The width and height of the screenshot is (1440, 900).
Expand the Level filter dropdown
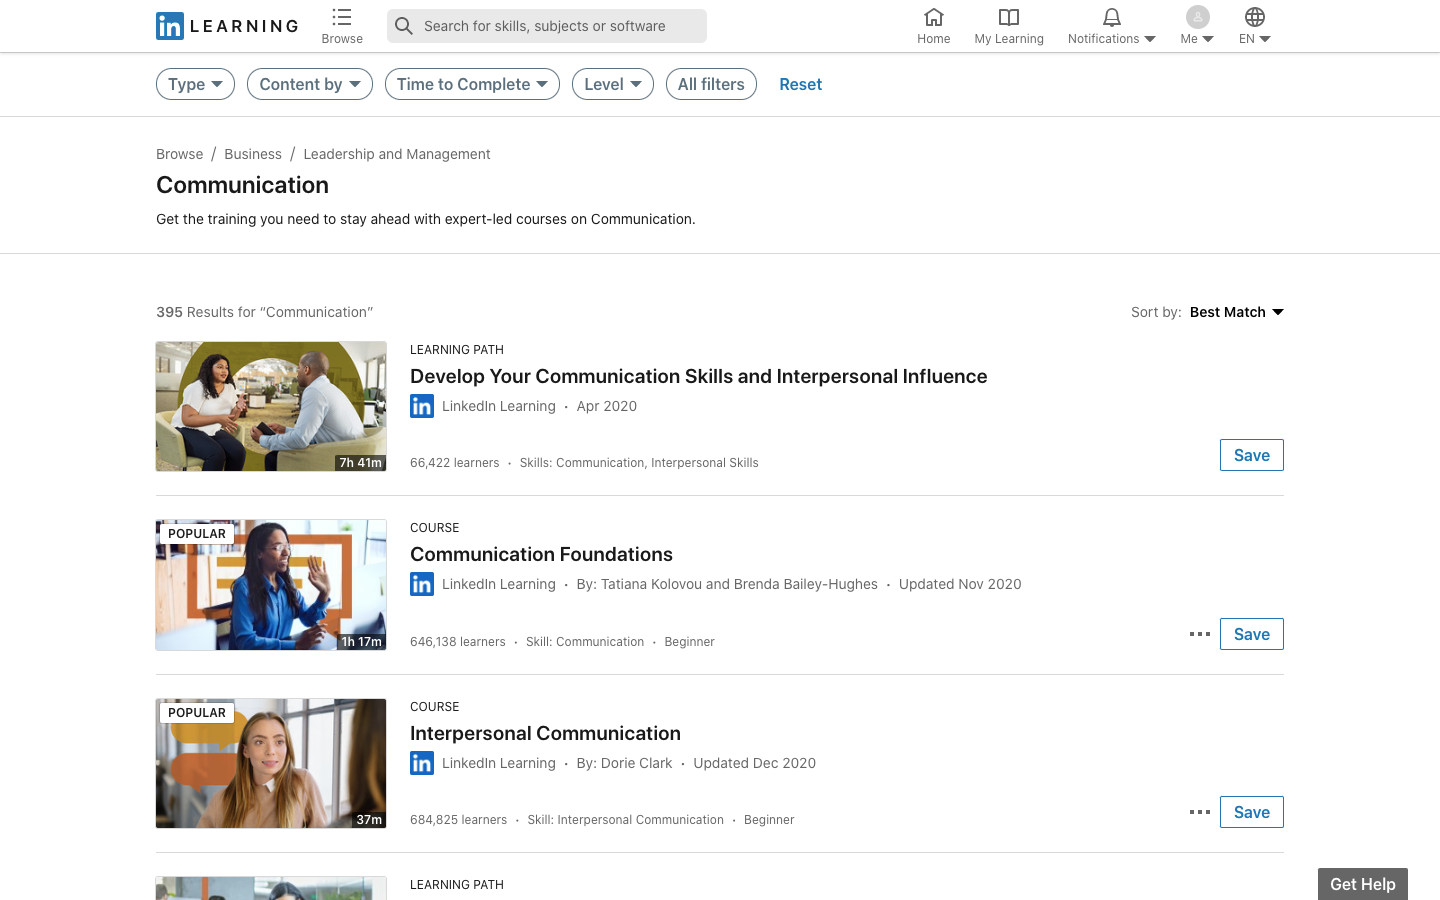click(612, 84)
